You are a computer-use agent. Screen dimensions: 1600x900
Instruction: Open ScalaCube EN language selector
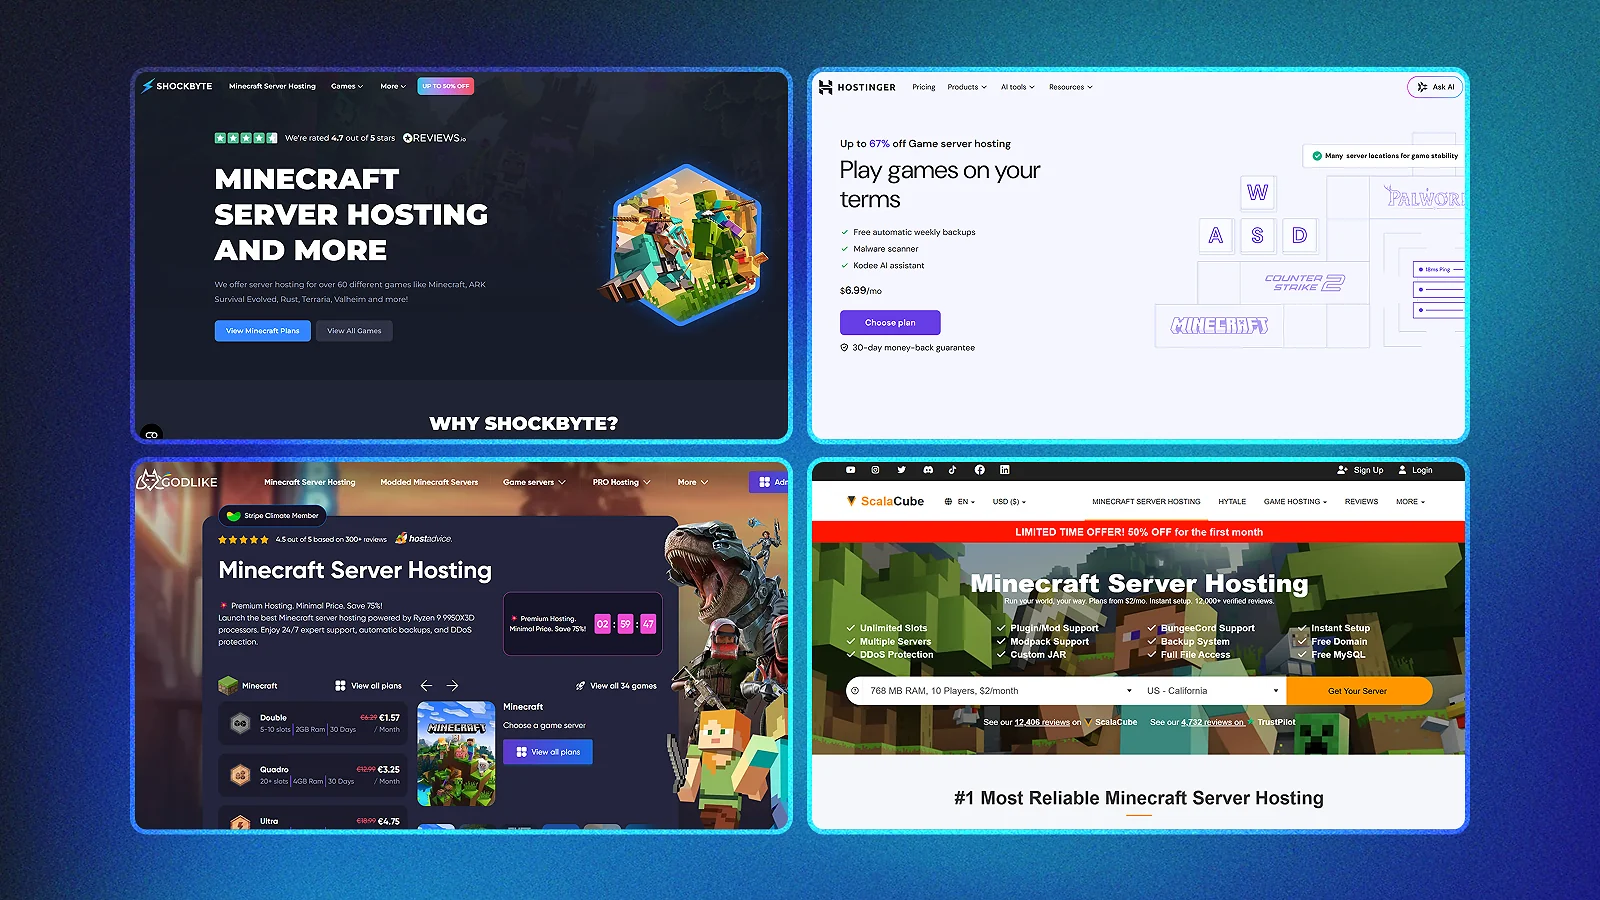point(960,502)
